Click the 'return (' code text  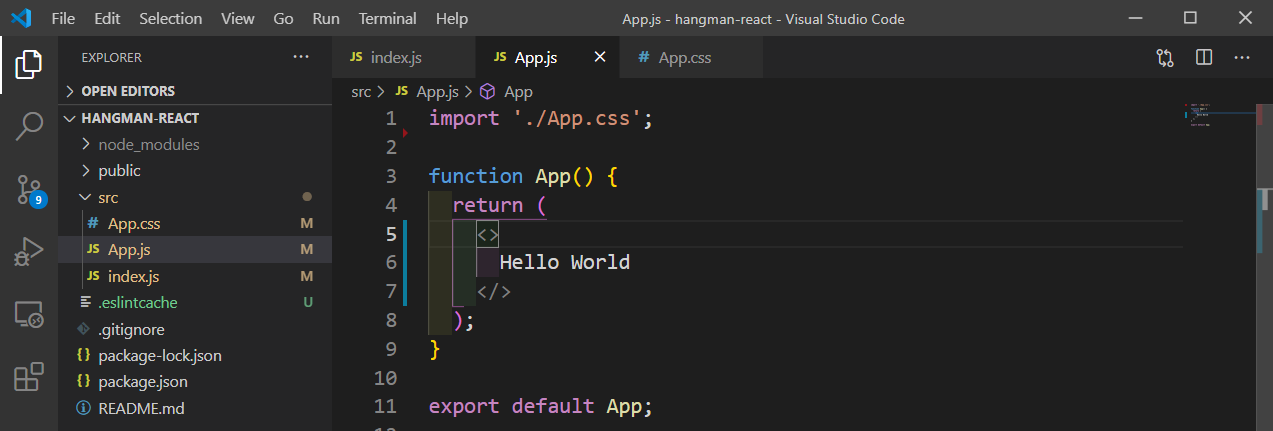500,205
